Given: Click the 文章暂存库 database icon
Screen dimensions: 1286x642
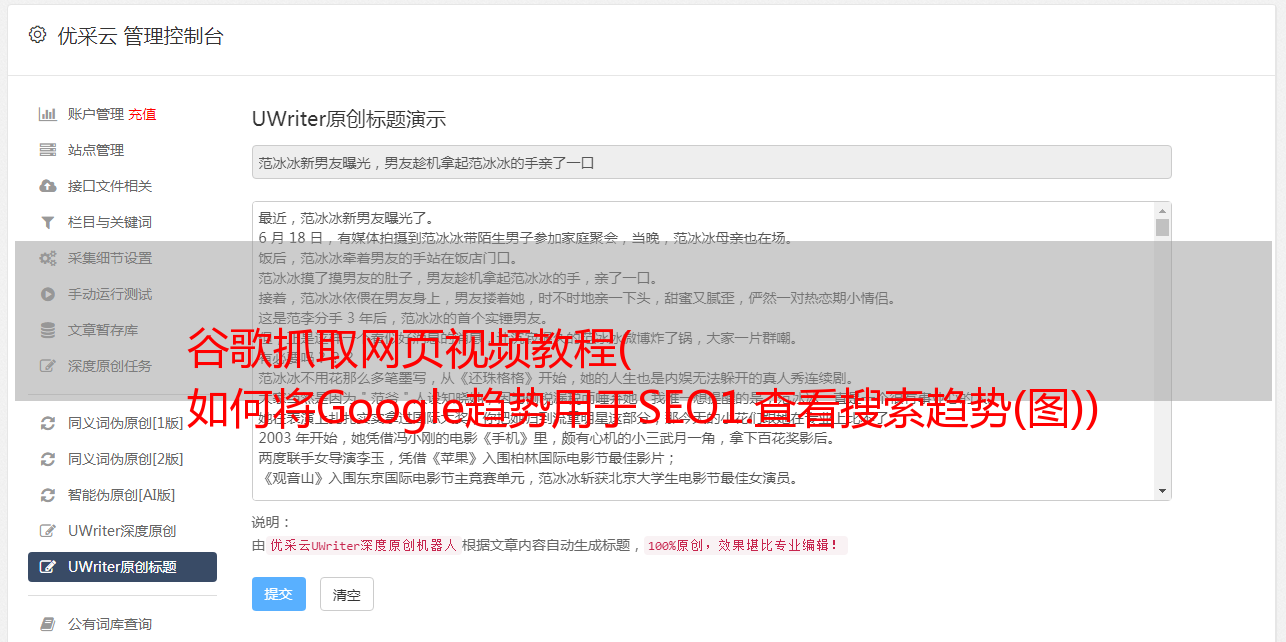Looking at the screenshot, I should coord(47,330).
